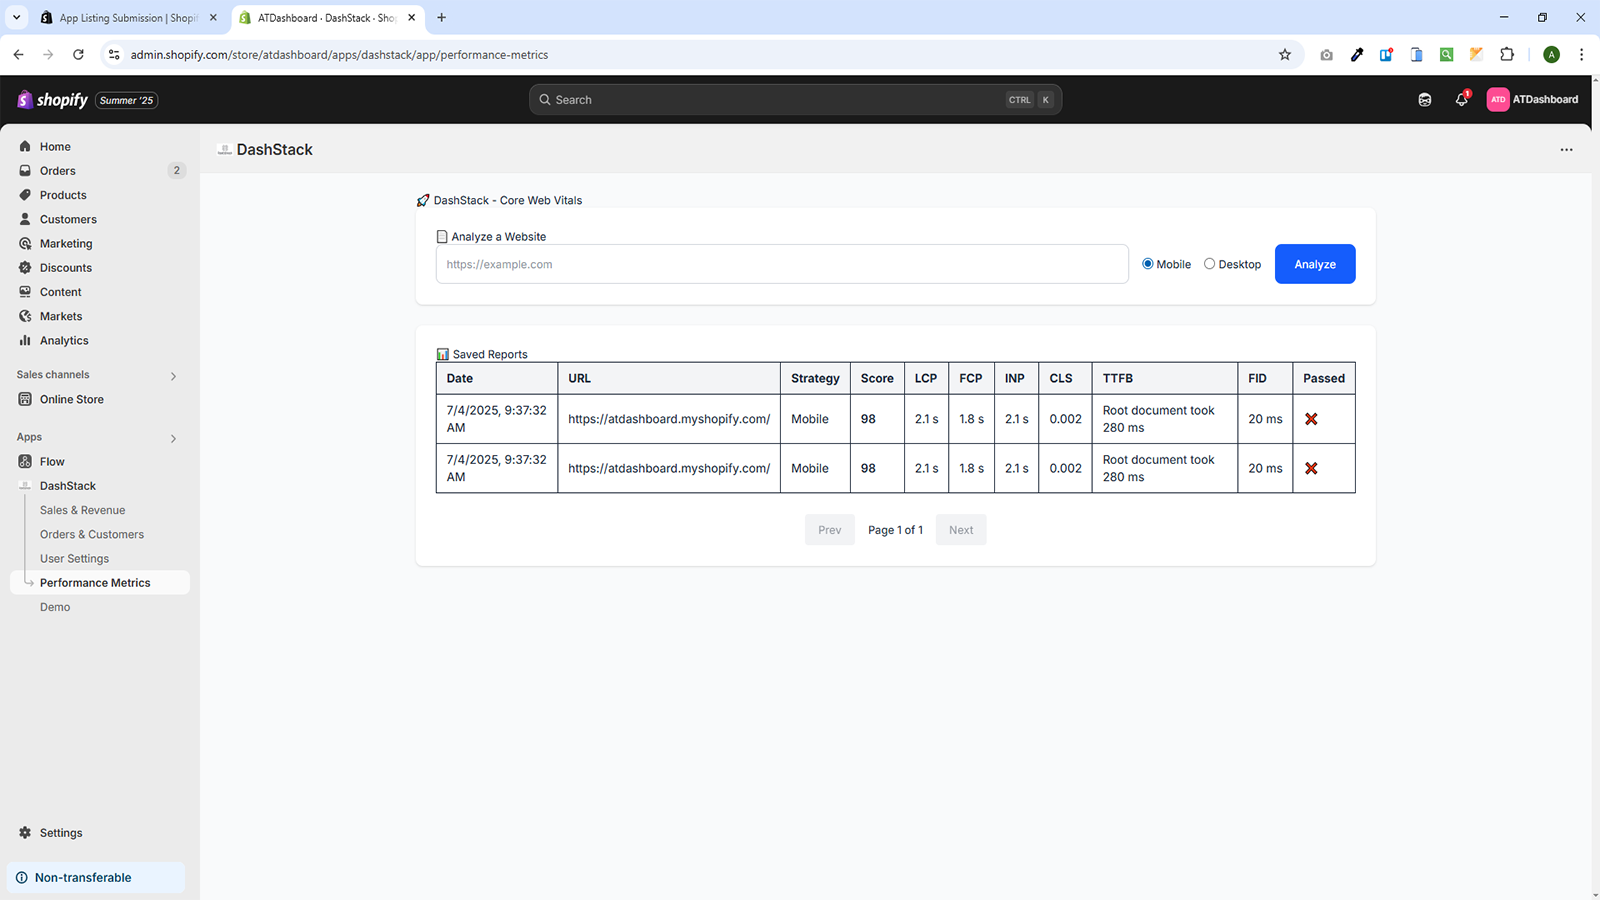1600x900 pixels.
Task: Focus the Shopify Search bar
Action: coord(795,100)
